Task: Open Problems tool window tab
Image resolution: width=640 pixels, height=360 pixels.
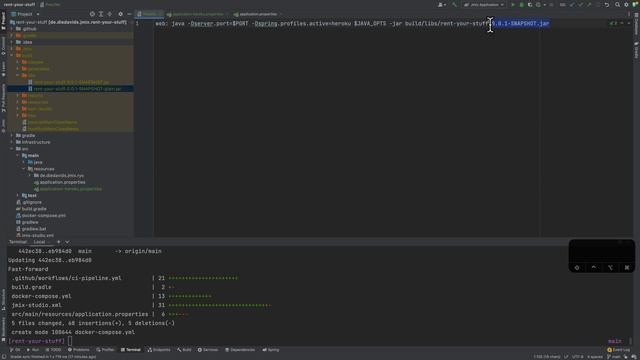Action: [x=78, y=350]
